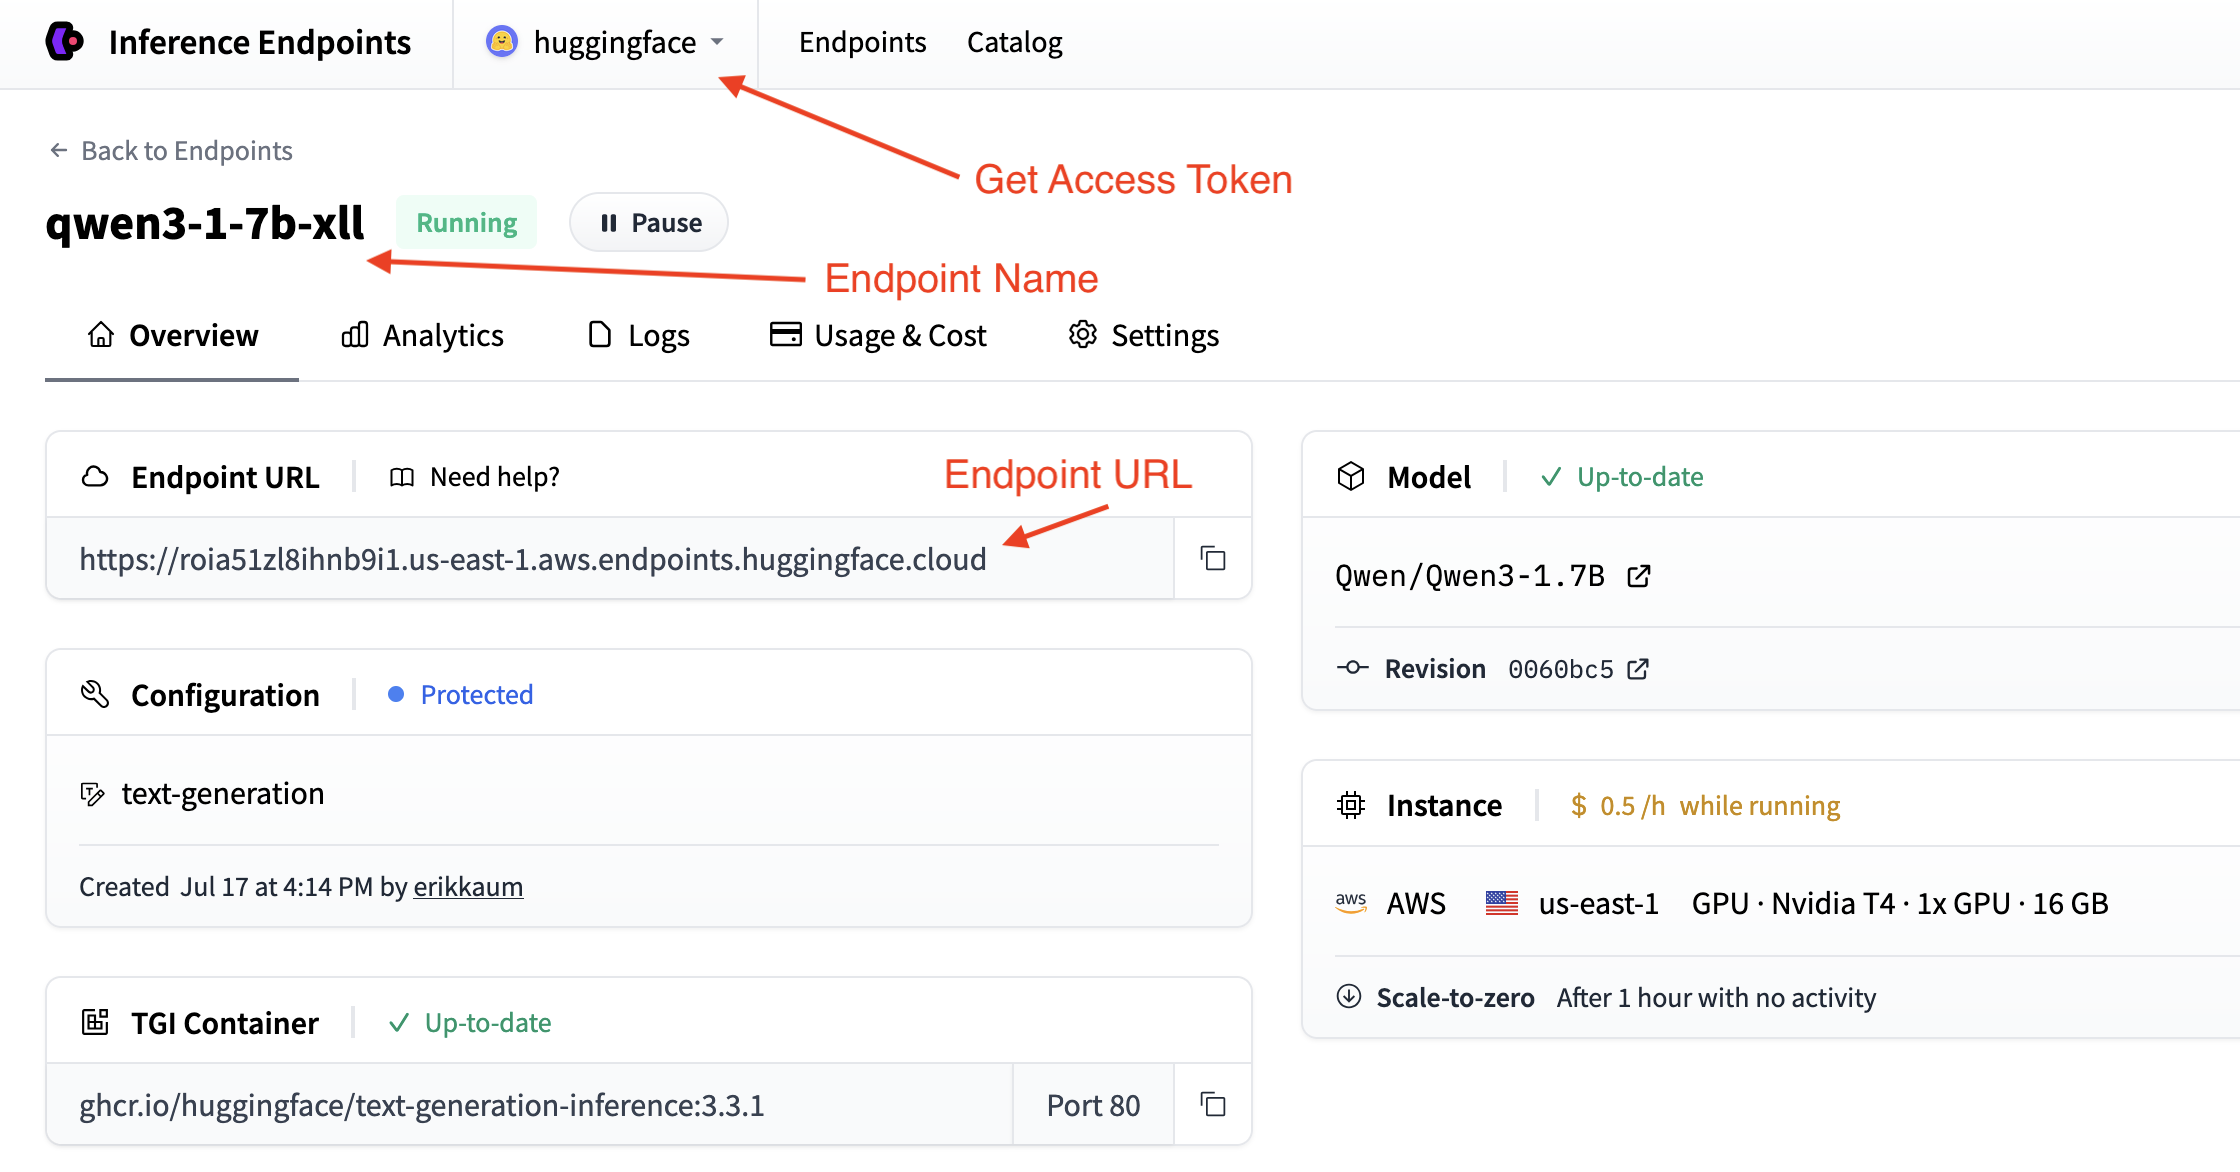Open Endpoints in top navigation
The image size is (2240, 1172).
click(862, 42)
